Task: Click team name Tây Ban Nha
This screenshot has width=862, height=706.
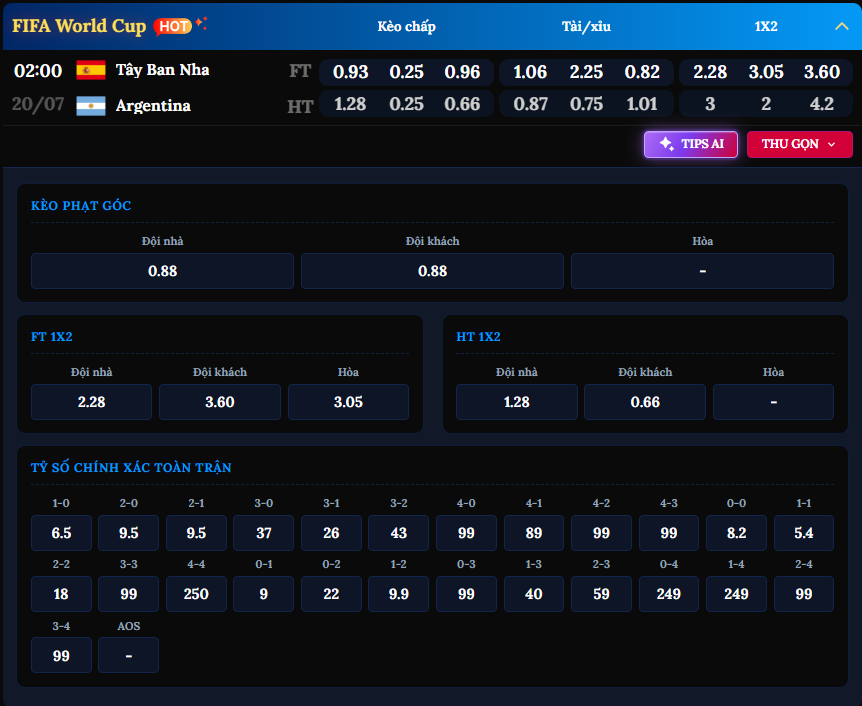Action: point(162,70)
